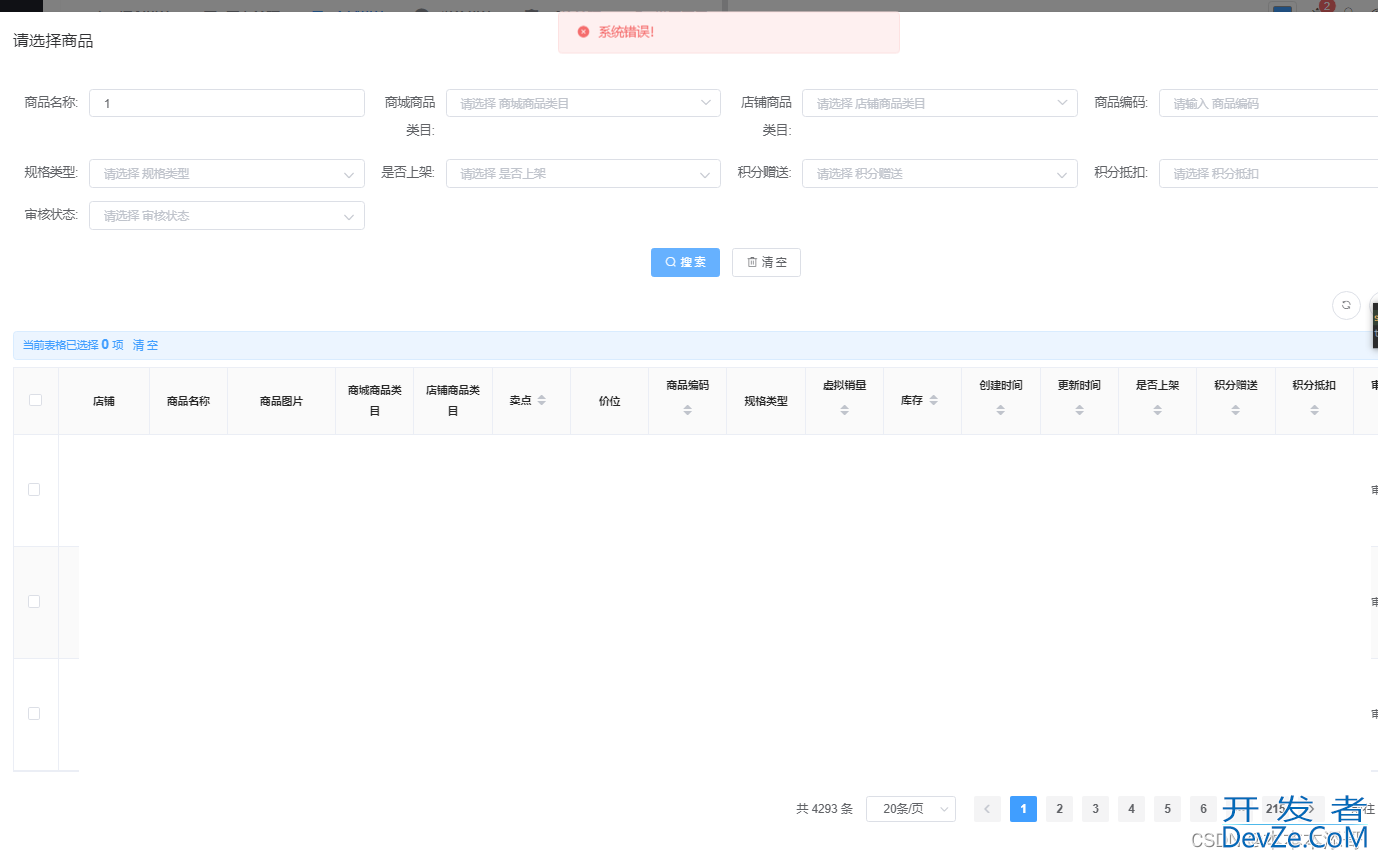Click the 库存 column sort icon
This screenshot has height=859, width=1378.
[x=933, y=400]
